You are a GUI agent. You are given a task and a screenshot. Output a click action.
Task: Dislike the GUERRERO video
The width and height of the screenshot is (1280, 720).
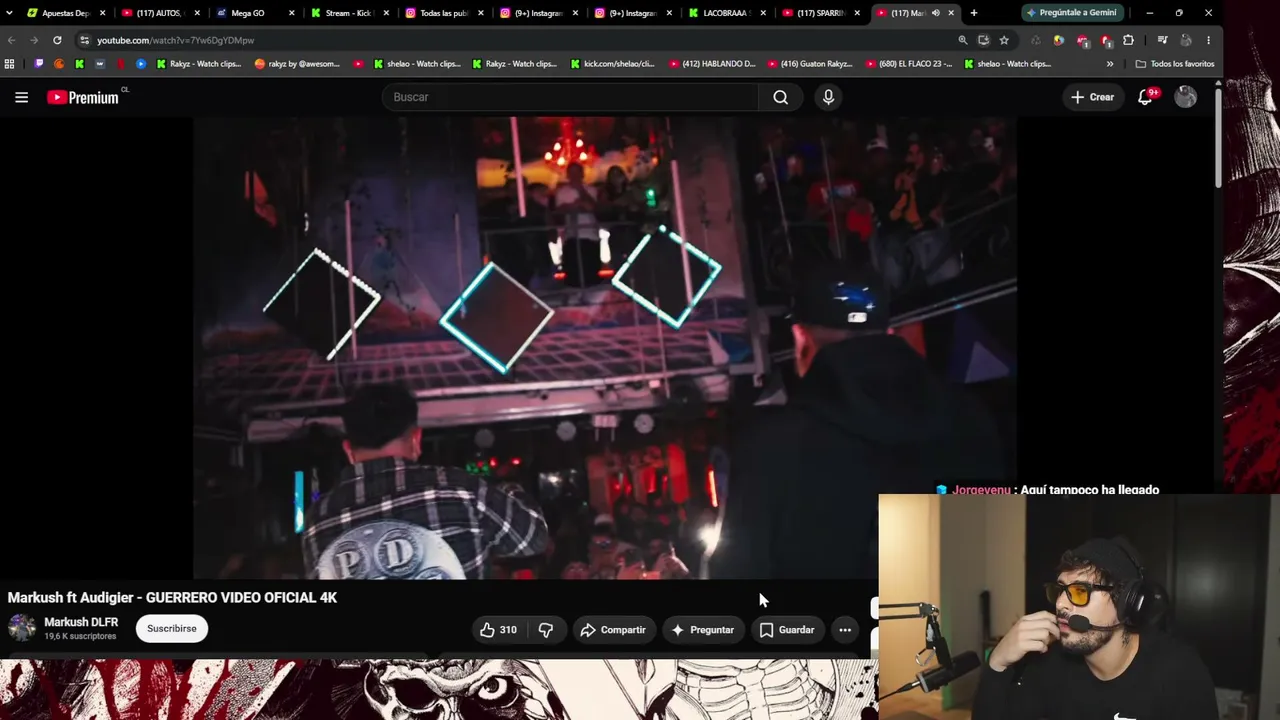click(x=546, y=630)
